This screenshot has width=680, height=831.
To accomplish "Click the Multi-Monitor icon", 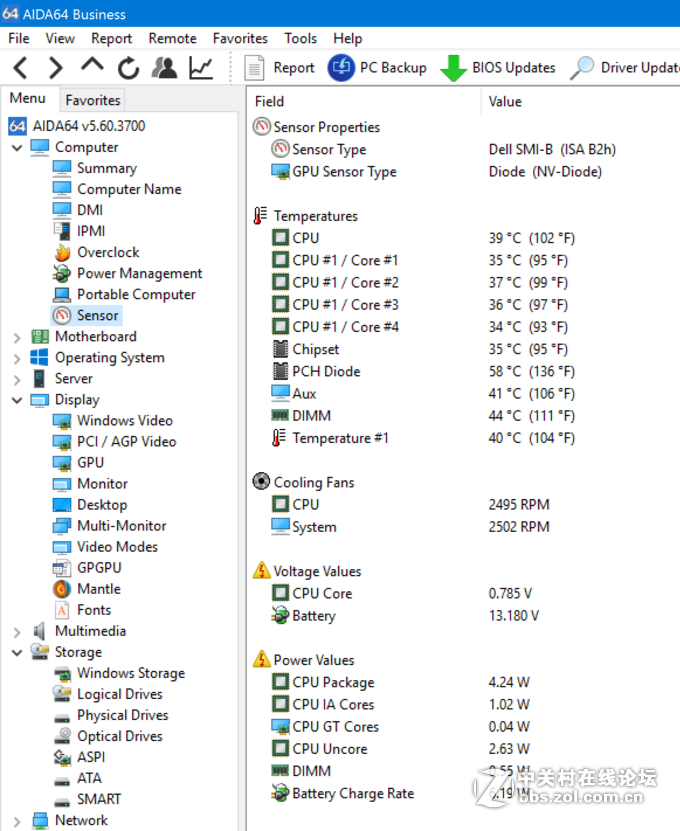I will (62, 526).
